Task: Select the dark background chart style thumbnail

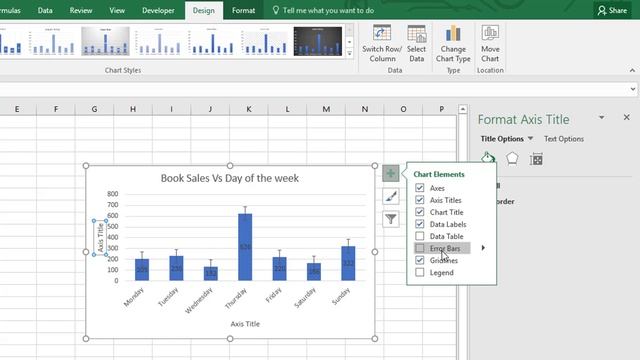Action: [x=318, y=41]
